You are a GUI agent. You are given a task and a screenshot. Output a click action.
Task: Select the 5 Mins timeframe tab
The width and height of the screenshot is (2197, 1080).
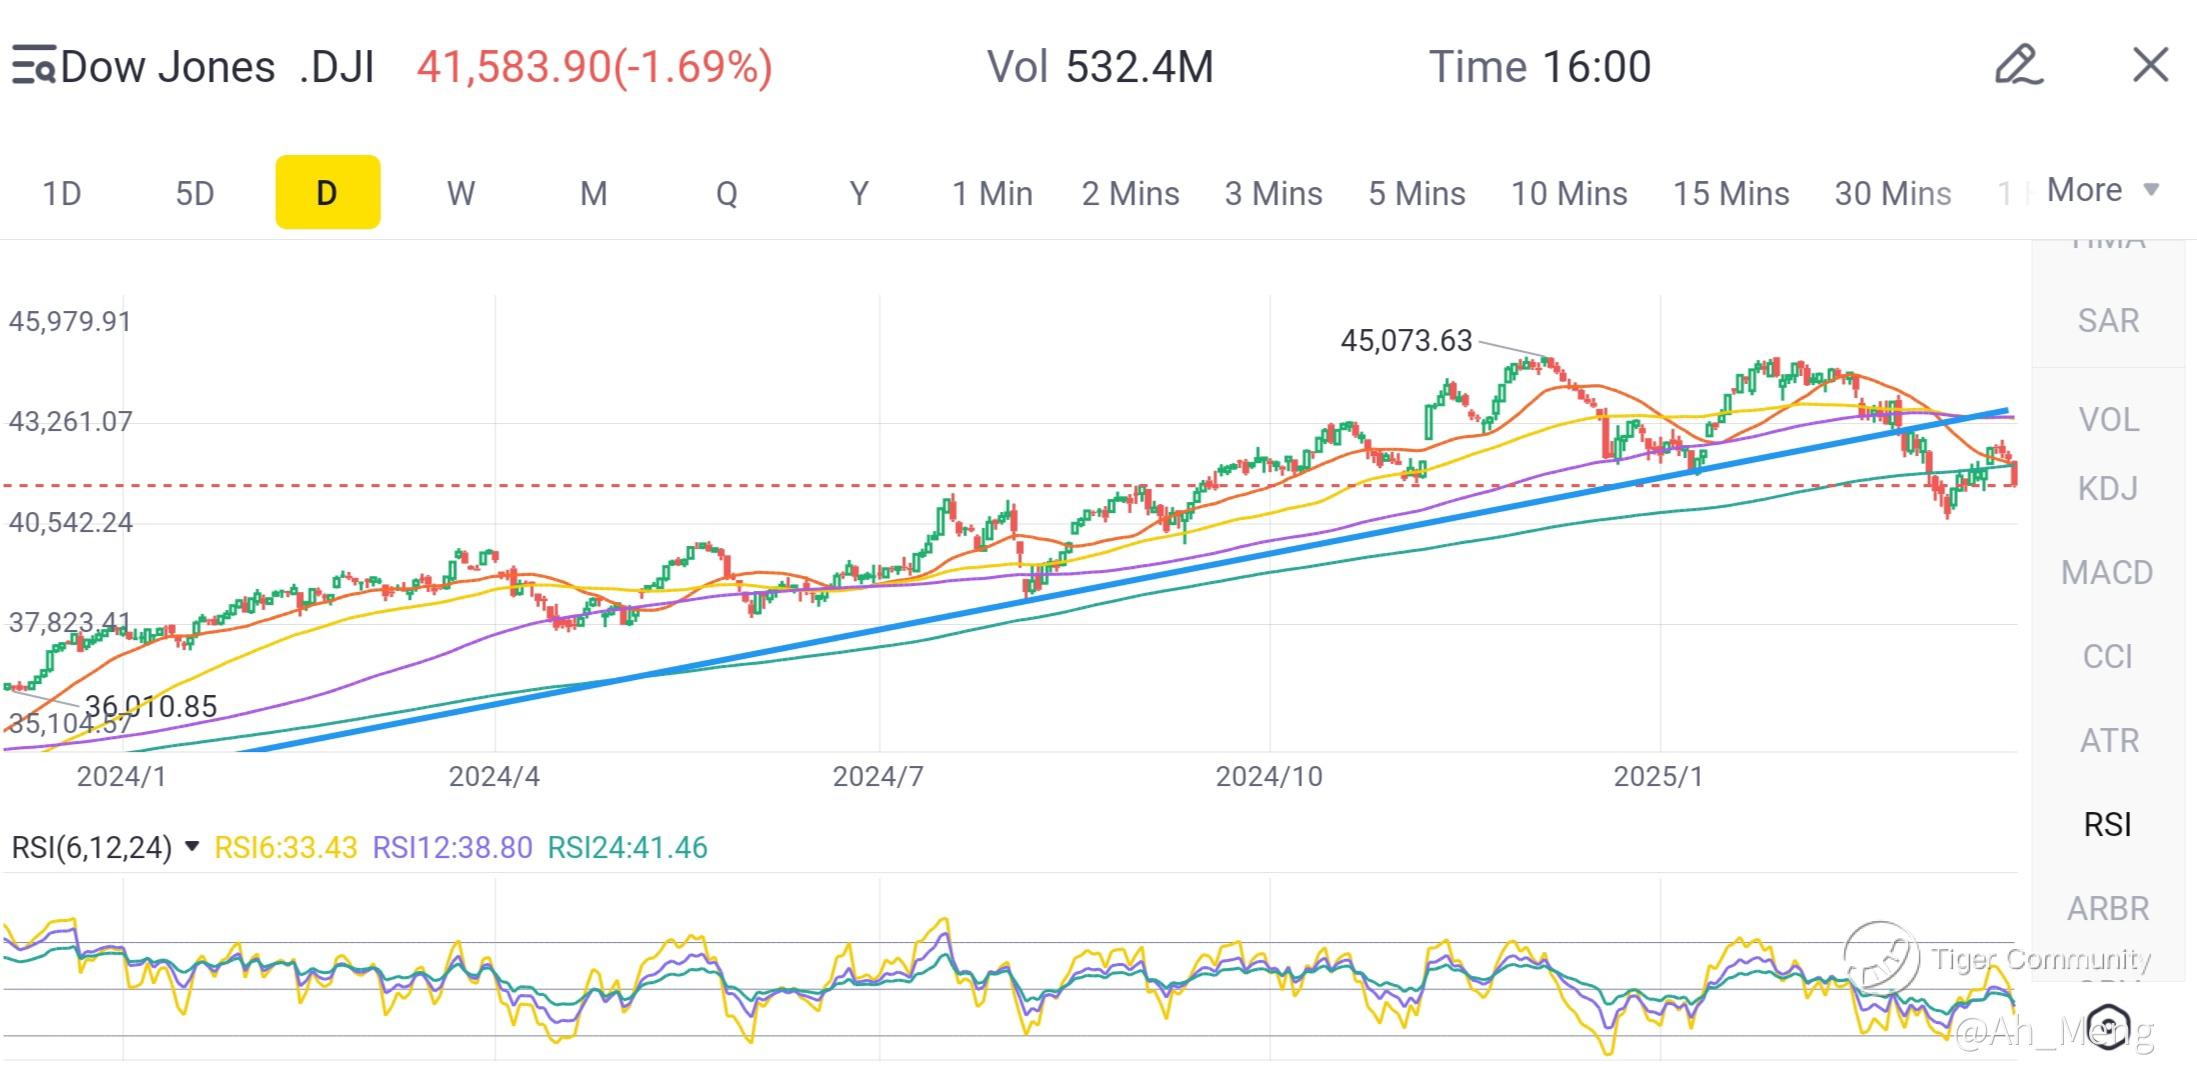pyautogui.click(x=1416, y=193)
